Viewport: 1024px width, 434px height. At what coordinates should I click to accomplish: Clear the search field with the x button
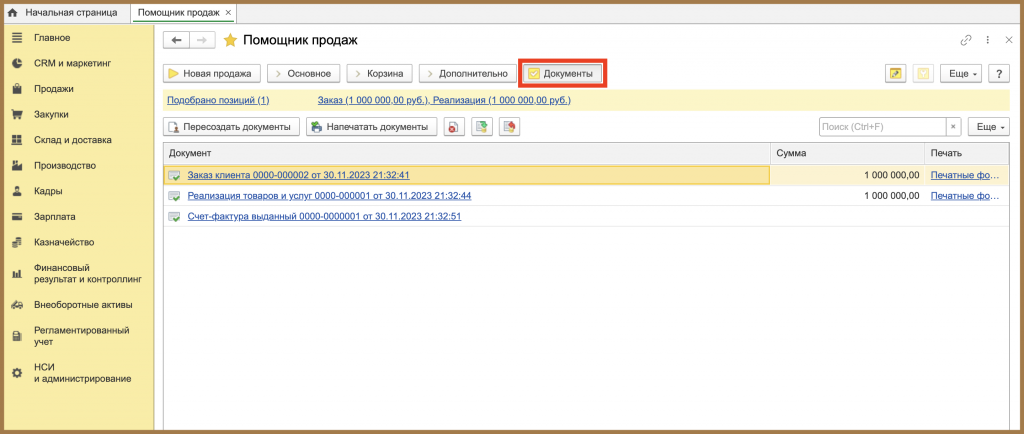[x=953, y=127]
